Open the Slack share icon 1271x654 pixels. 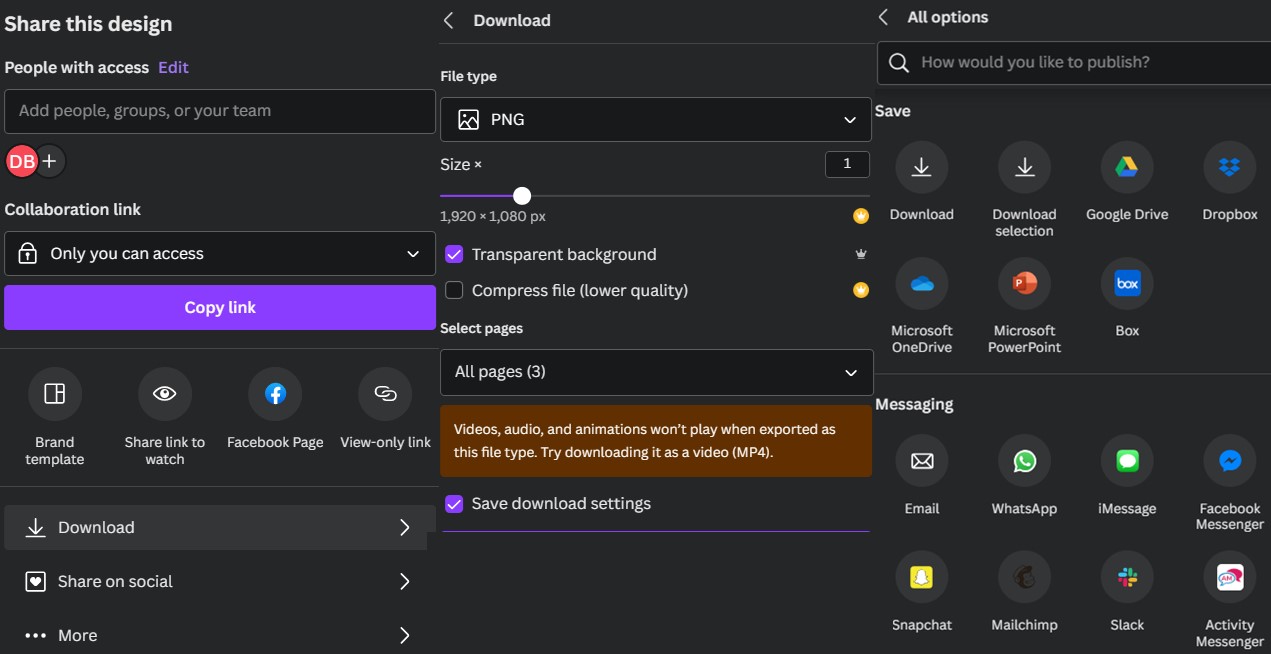(1127, 577)
